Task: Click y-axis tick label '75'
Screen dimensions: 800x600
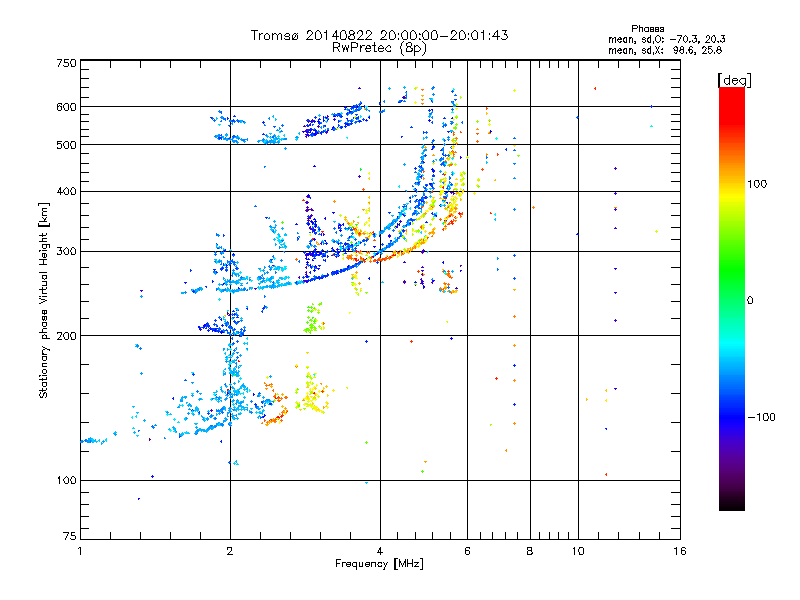Action: tap(70, 536)
